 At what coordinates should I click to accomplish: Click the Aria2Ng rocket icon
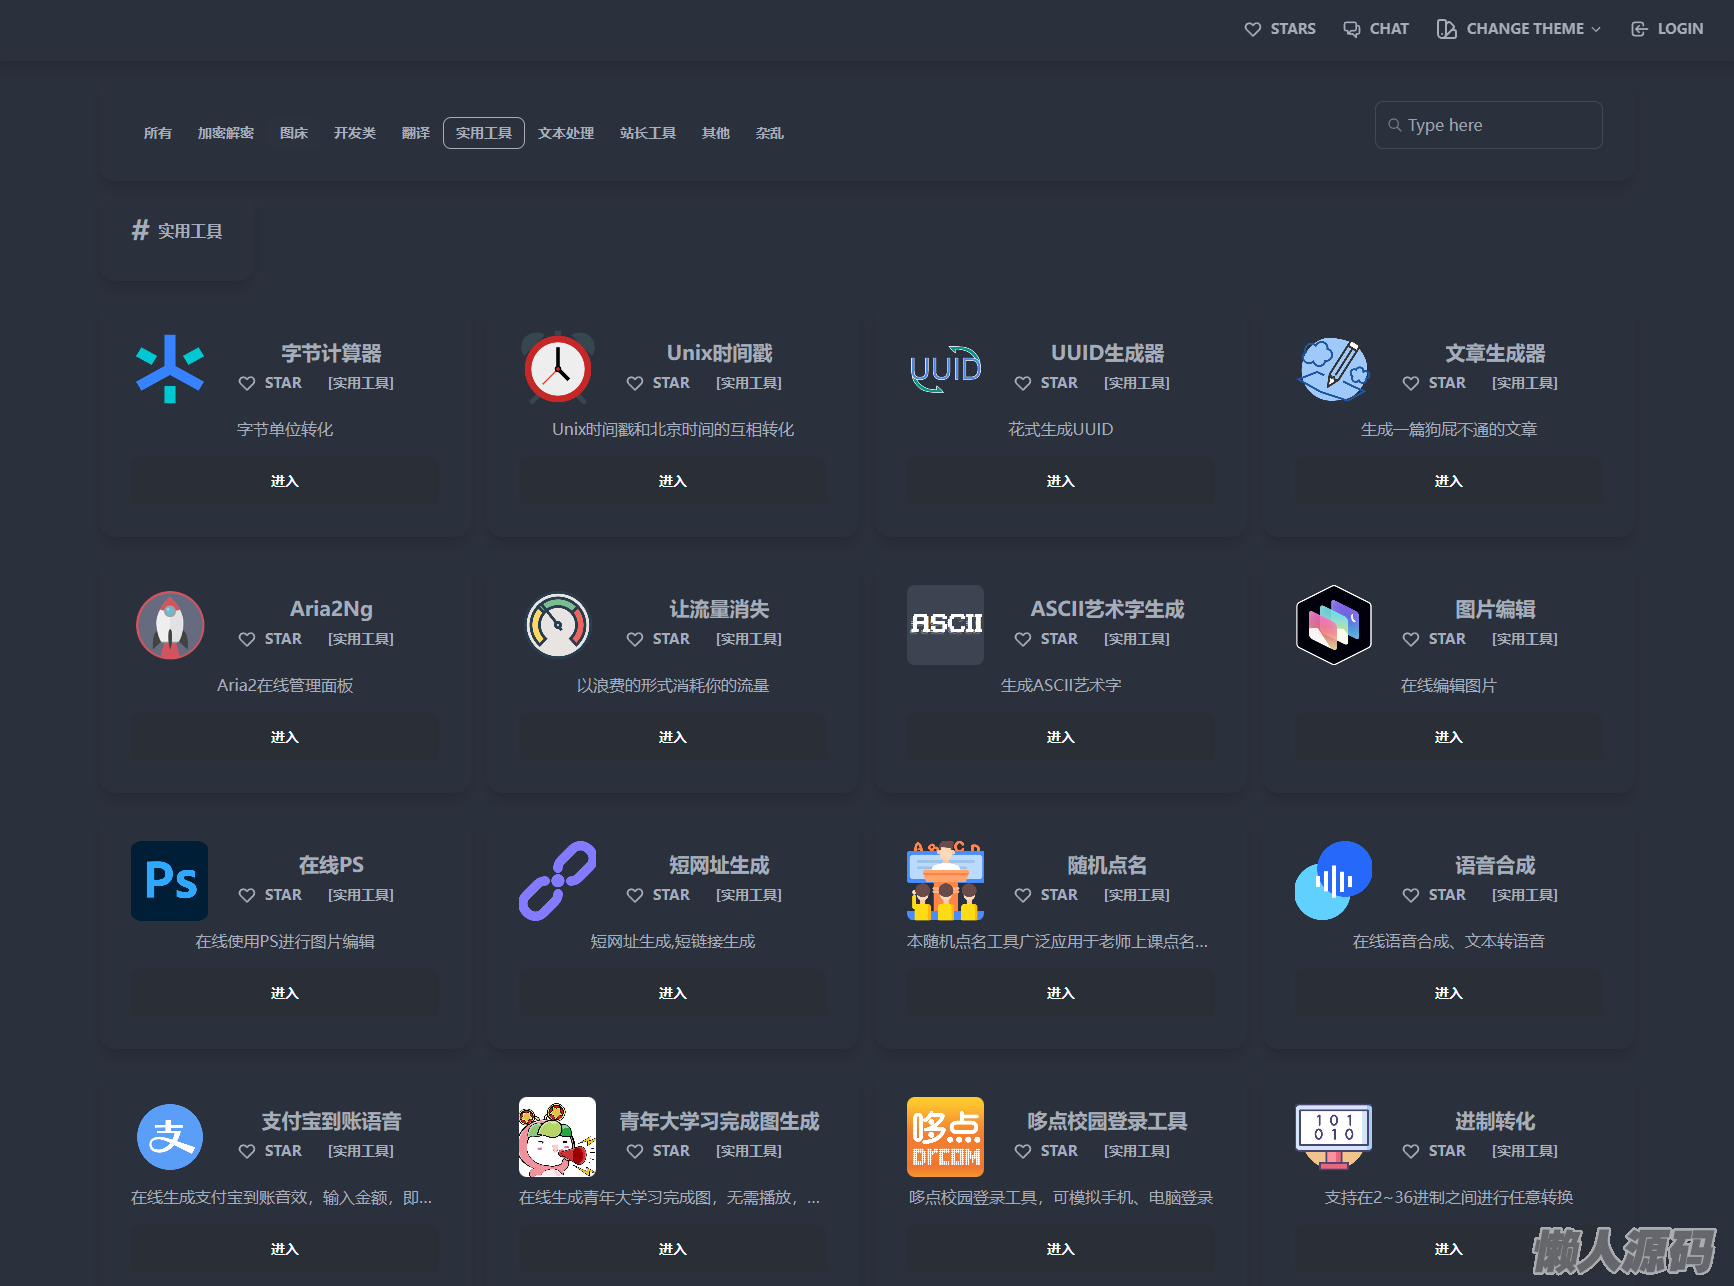pyautogui.click(x=170, y=625)
